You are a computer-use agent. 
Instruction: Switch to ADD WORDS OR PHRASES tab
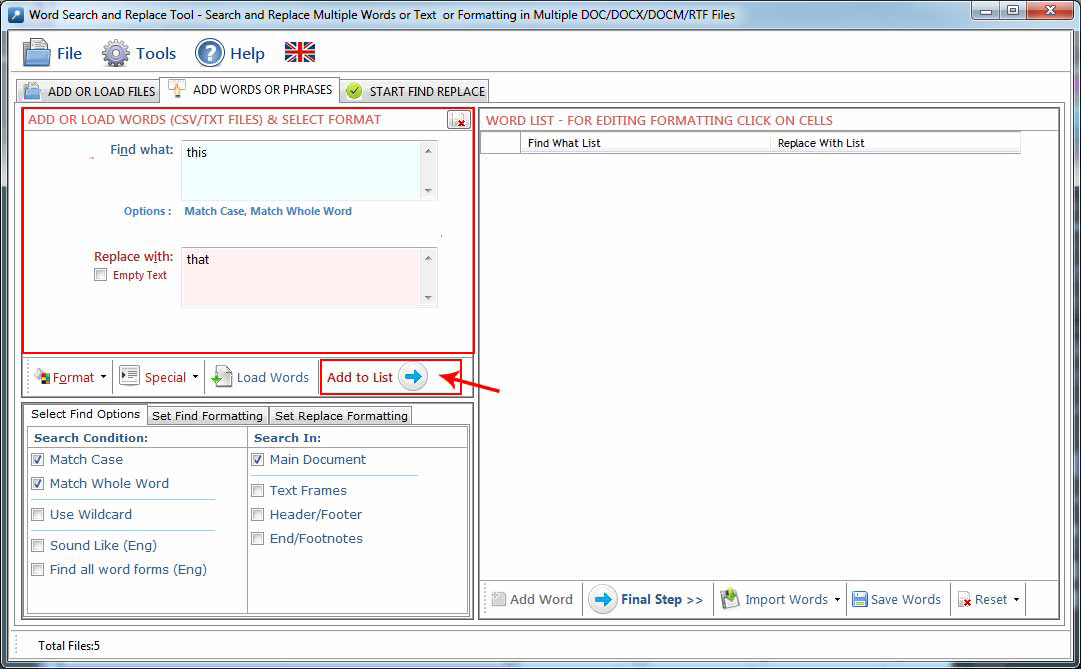[x=250, y=90]
